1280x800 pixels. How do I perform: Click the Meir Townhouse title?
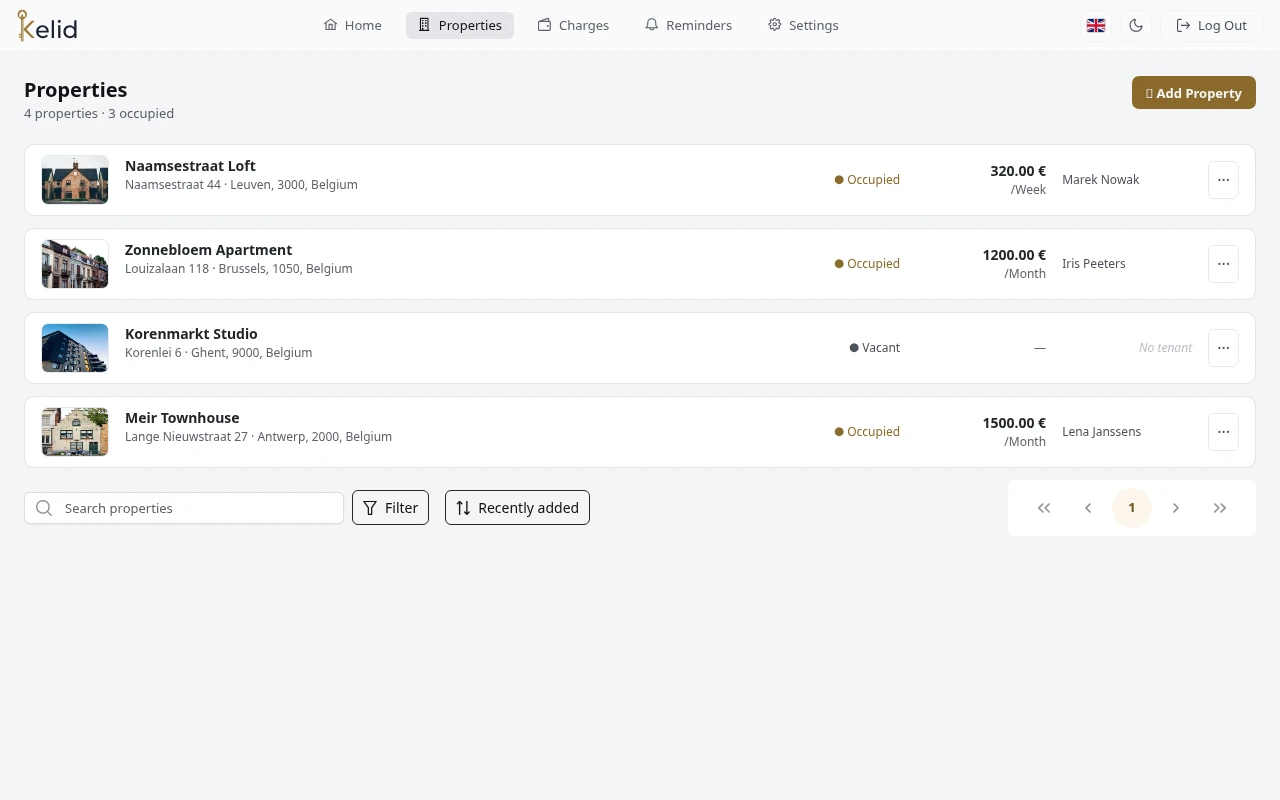[182, 418]
